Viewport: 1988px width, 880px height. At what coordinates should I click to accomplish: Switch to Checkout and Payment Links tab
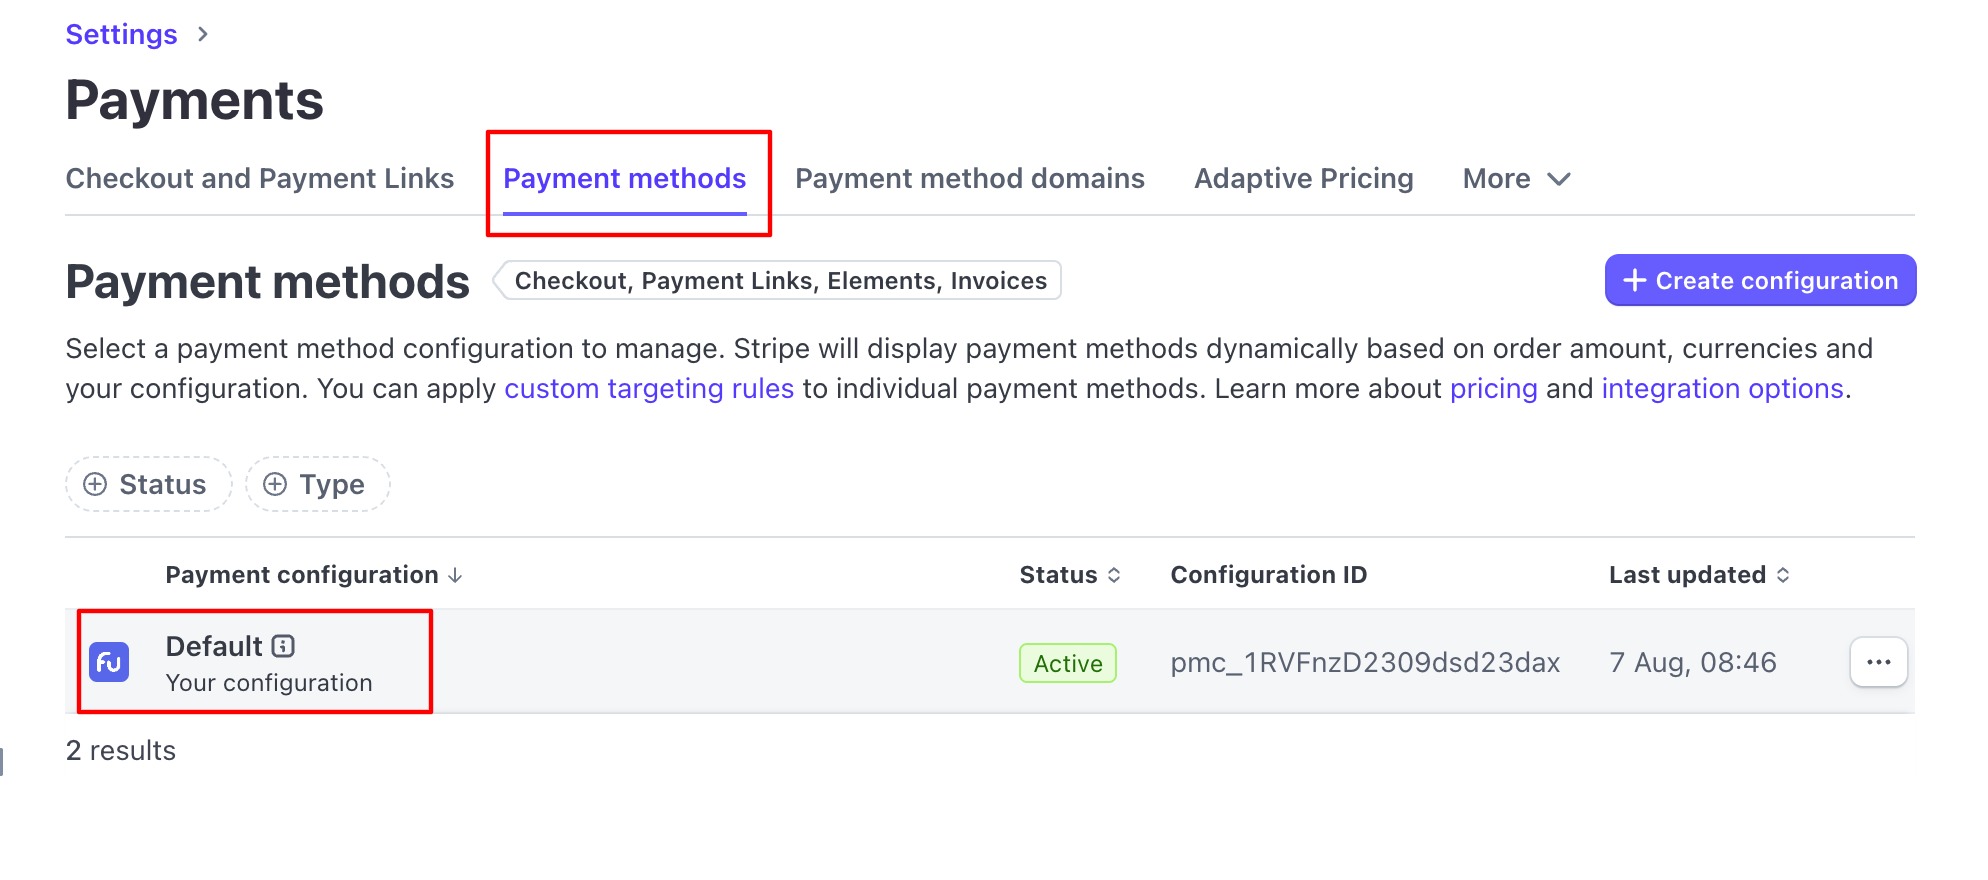pos(260,179)
